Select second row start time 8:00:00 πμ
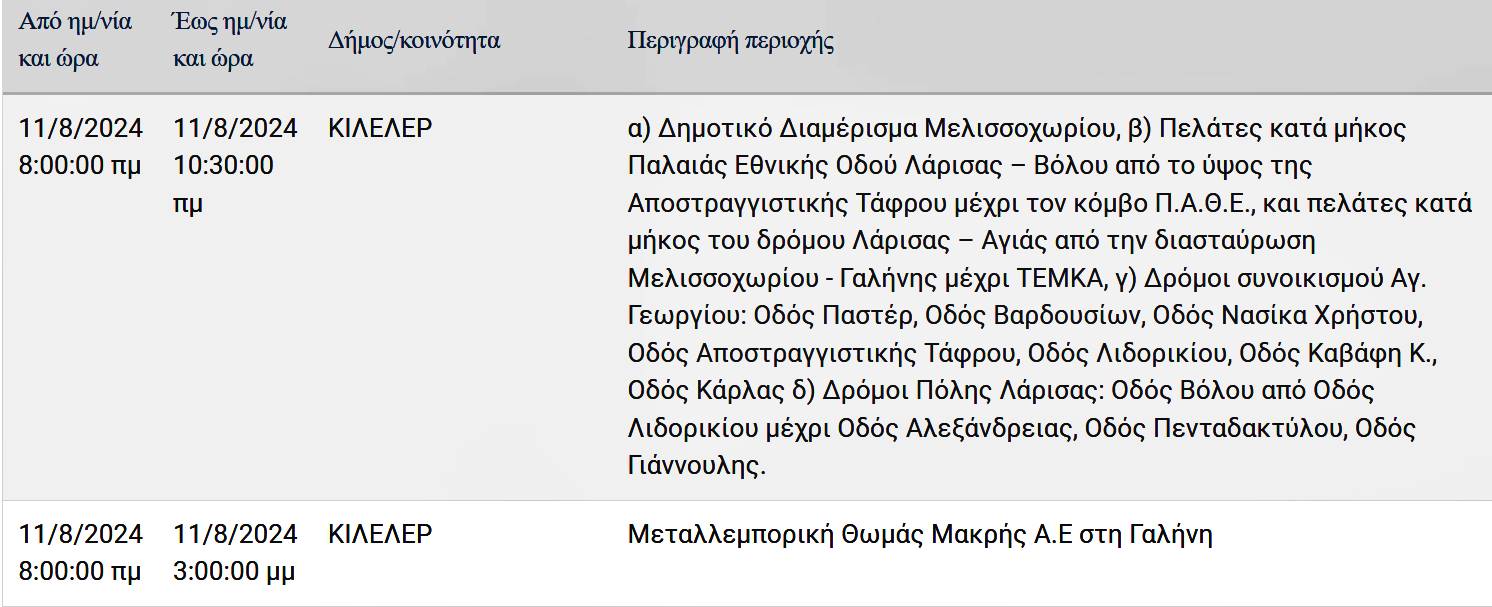1492x607 pixels. tap(80, 572)
